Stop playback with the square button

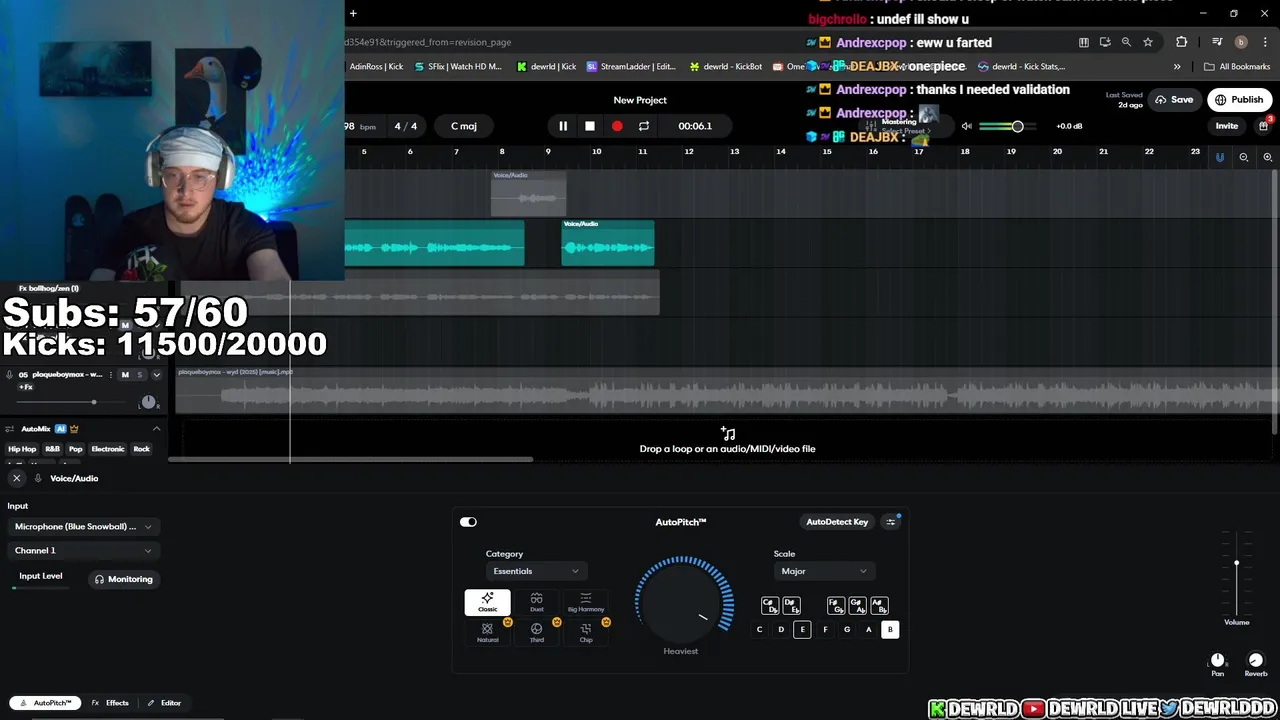coord(590,126)
